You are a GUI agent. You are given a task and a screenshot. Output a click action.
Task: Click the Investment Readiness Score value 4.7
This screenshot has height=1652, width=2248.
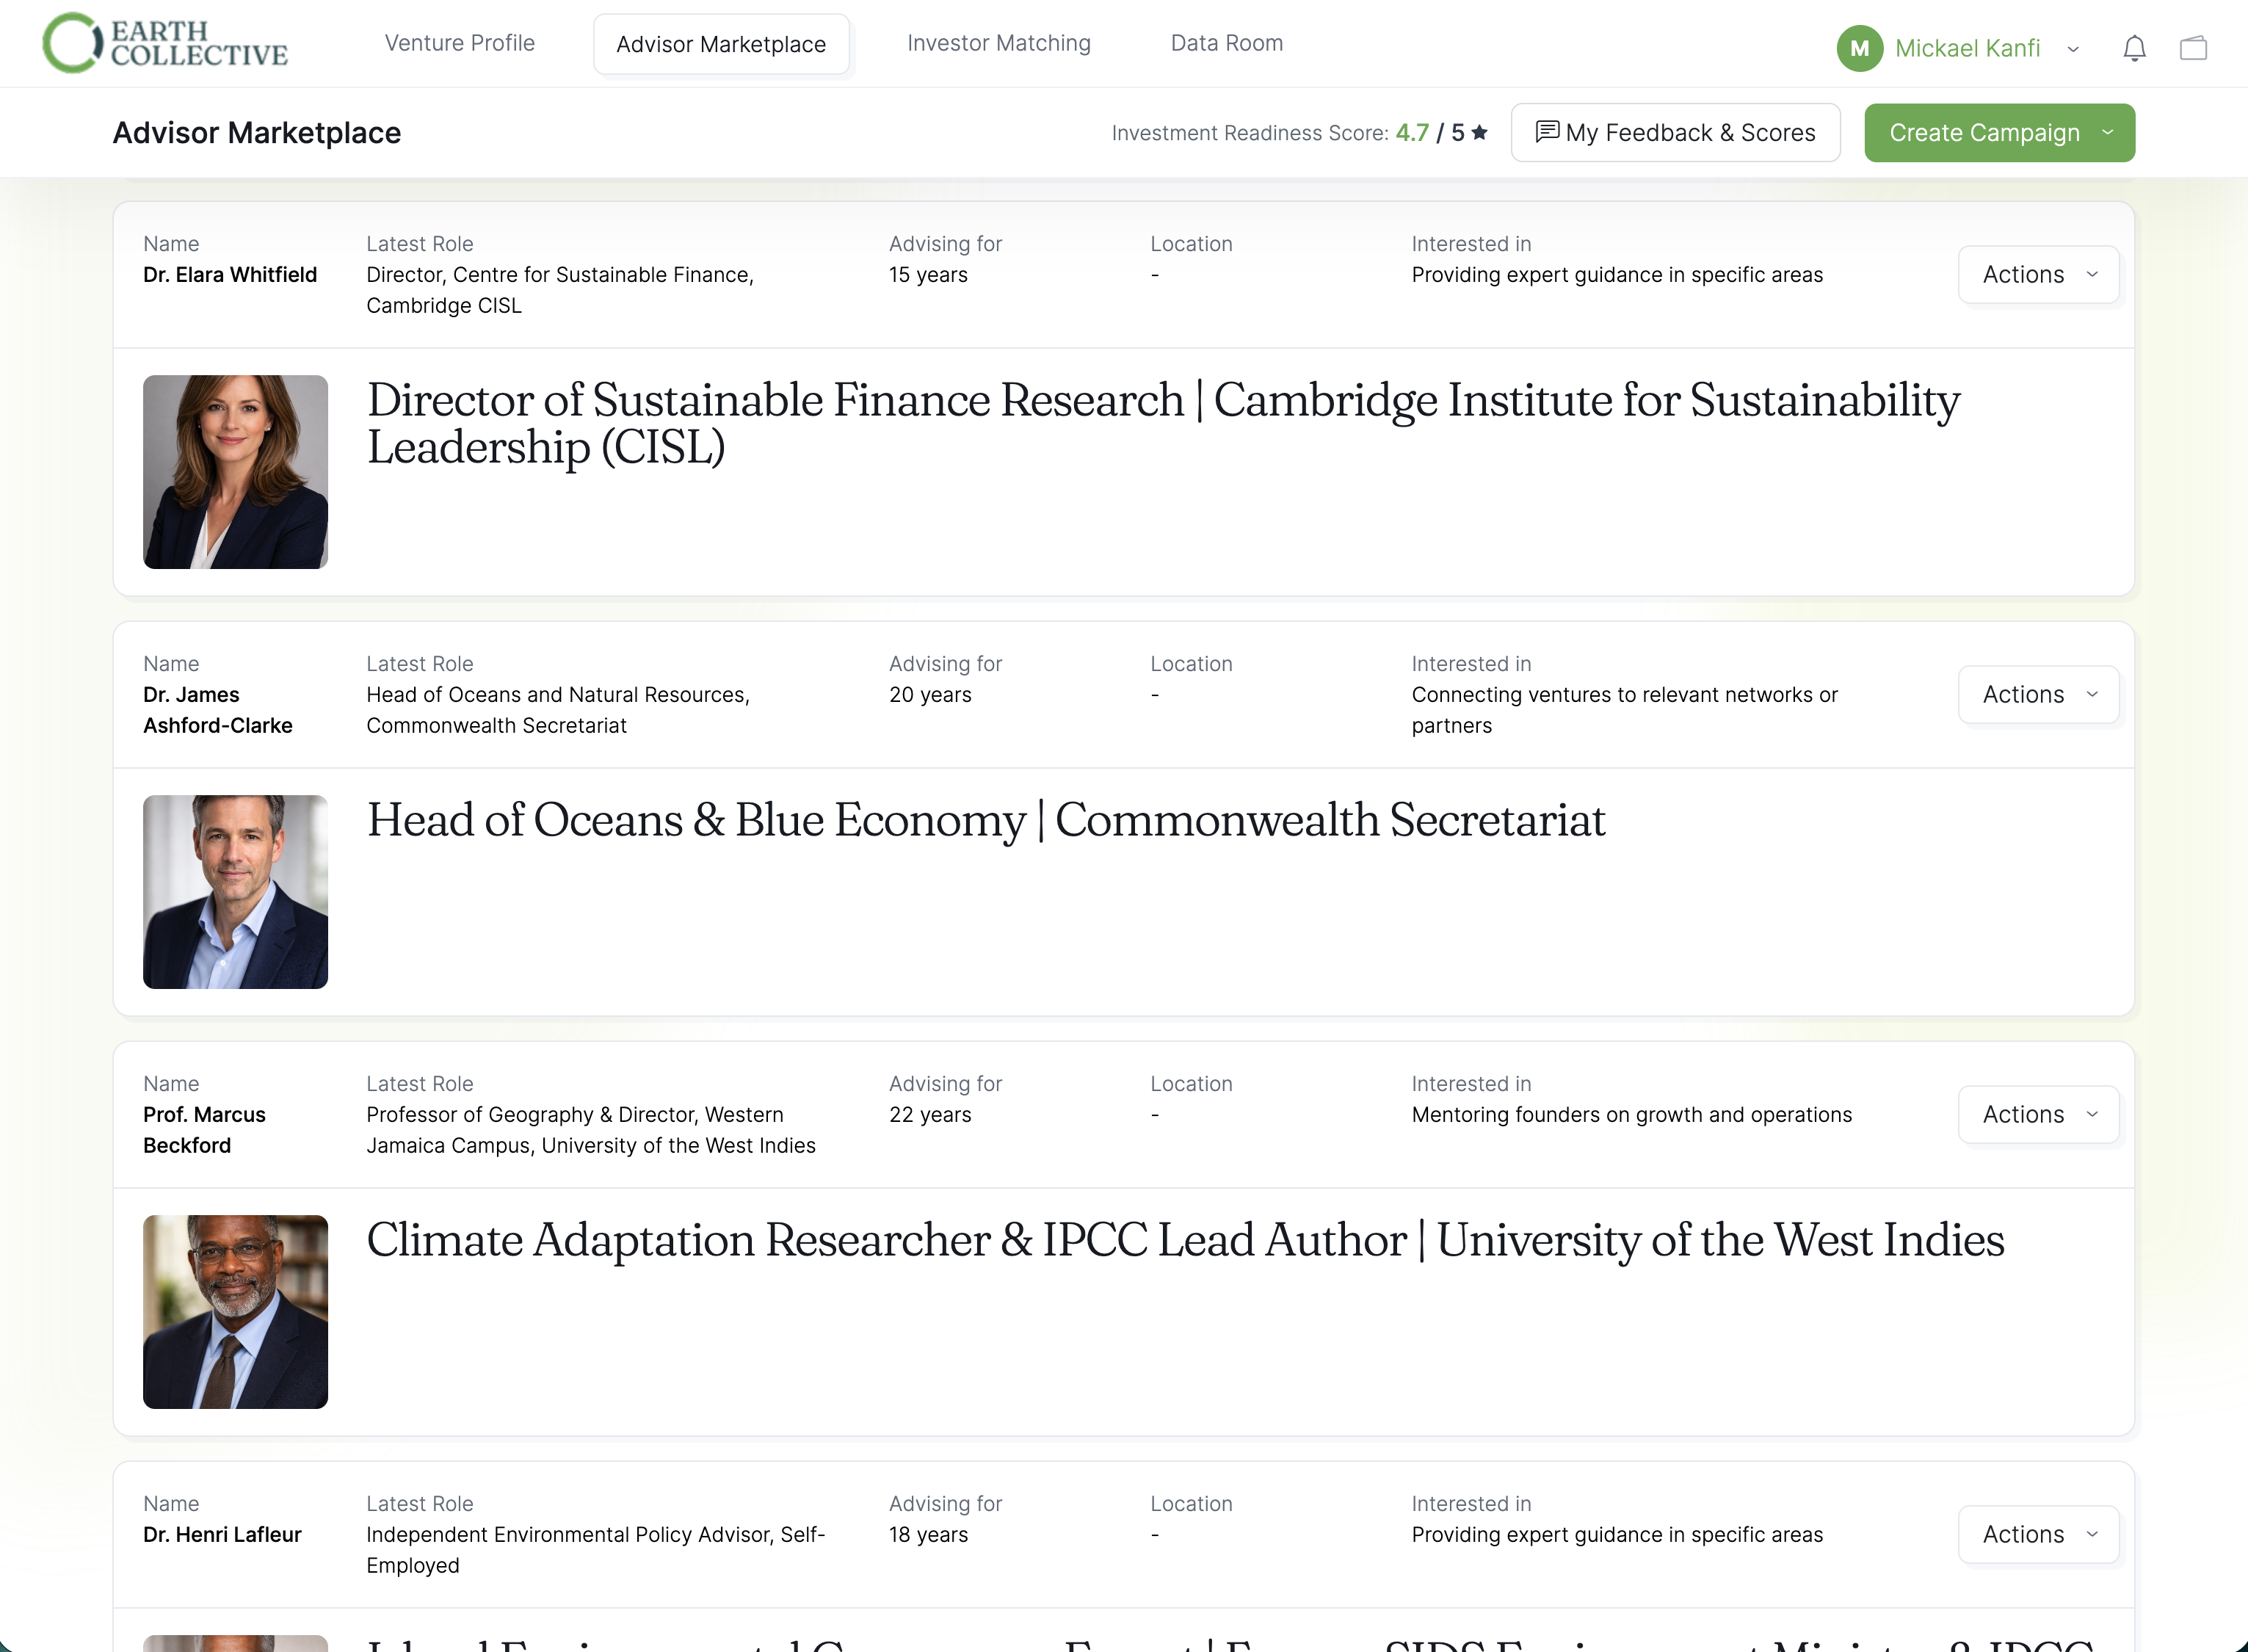(1412, 131)
